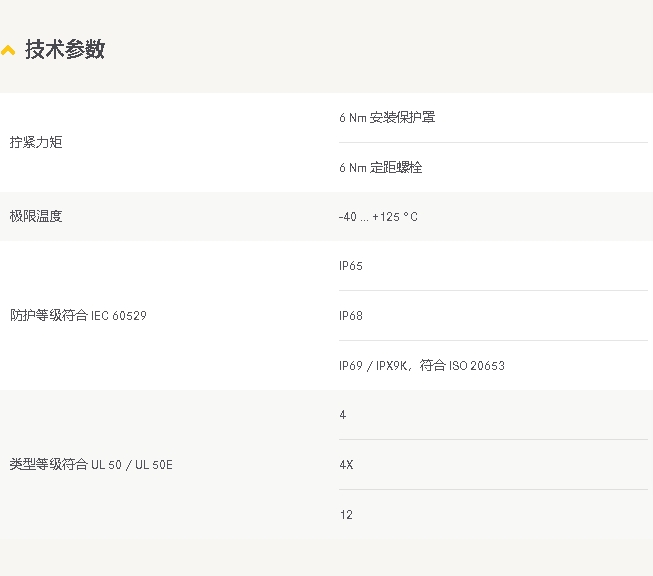Click the IP68 protection rating
Image resolution: width=653 pixels, height=576 pixels.
(351, 316)
